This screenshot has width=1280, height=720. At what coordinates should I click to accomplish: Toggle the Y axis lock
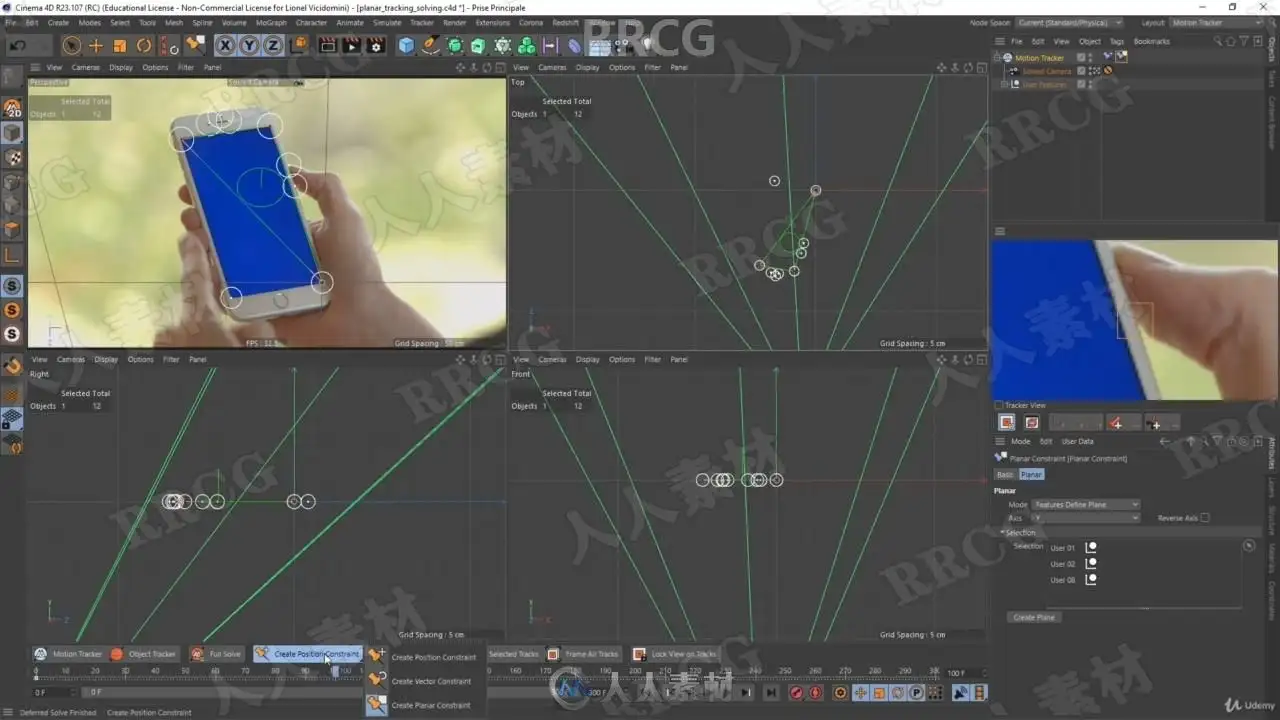[x=249, y=45]
